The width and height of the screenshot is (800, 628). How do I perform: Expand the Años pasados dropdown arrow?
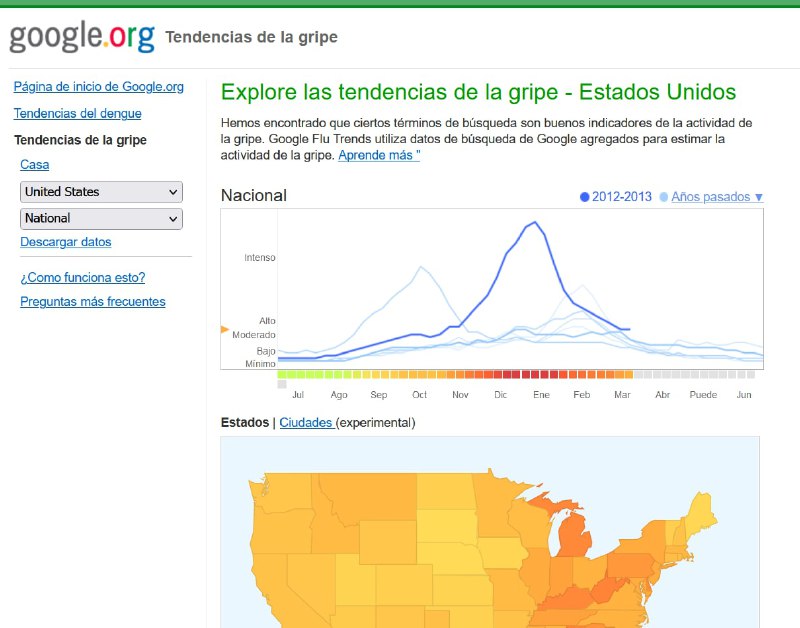(759, 197)
